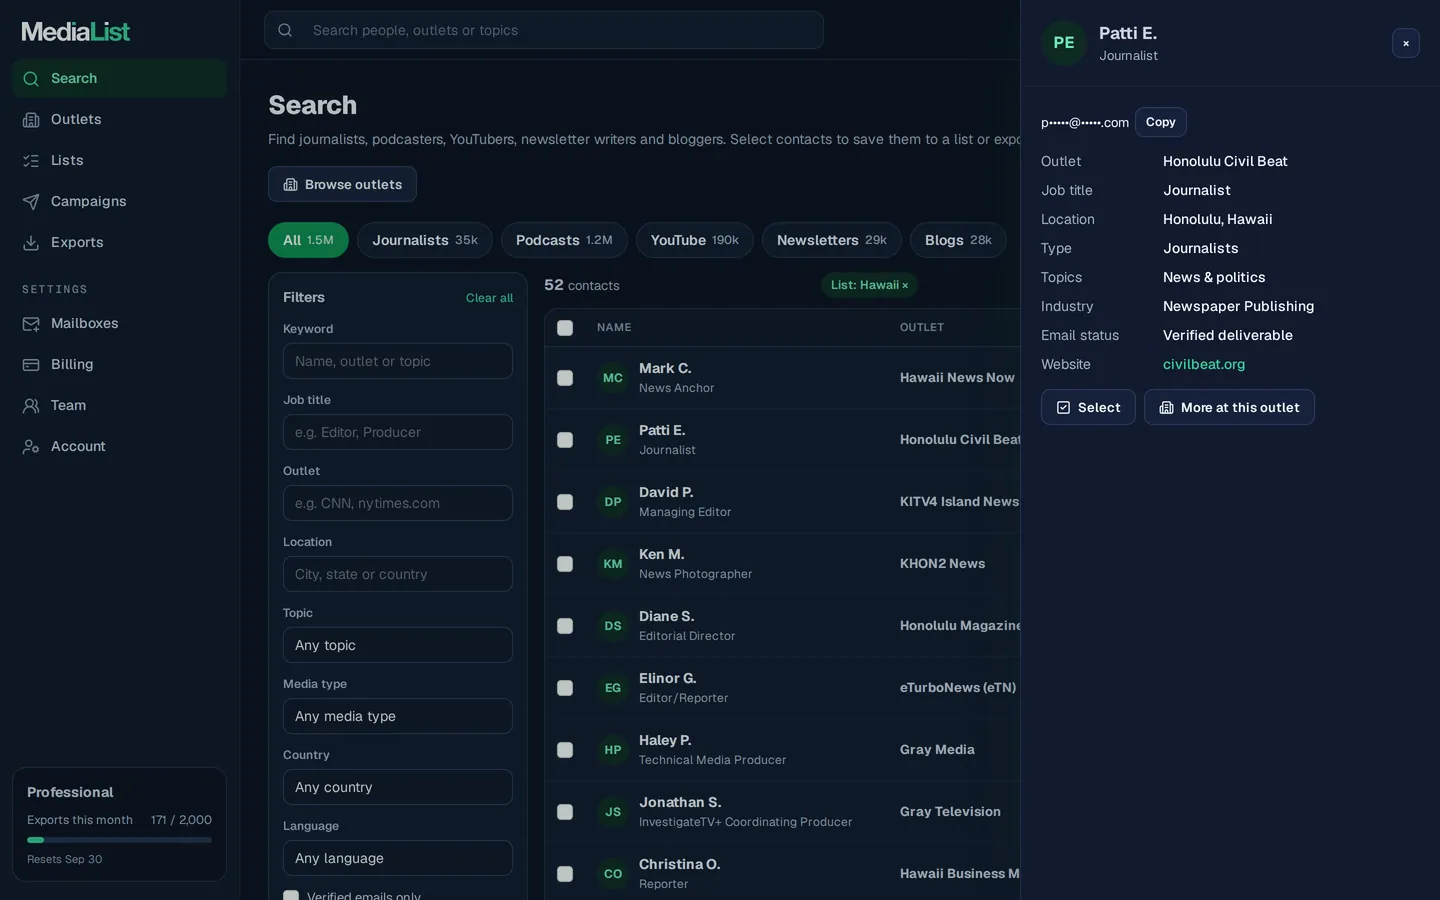Select the Newsletters tab
This screenshot has height=900, width=1440.
point(832,240)
